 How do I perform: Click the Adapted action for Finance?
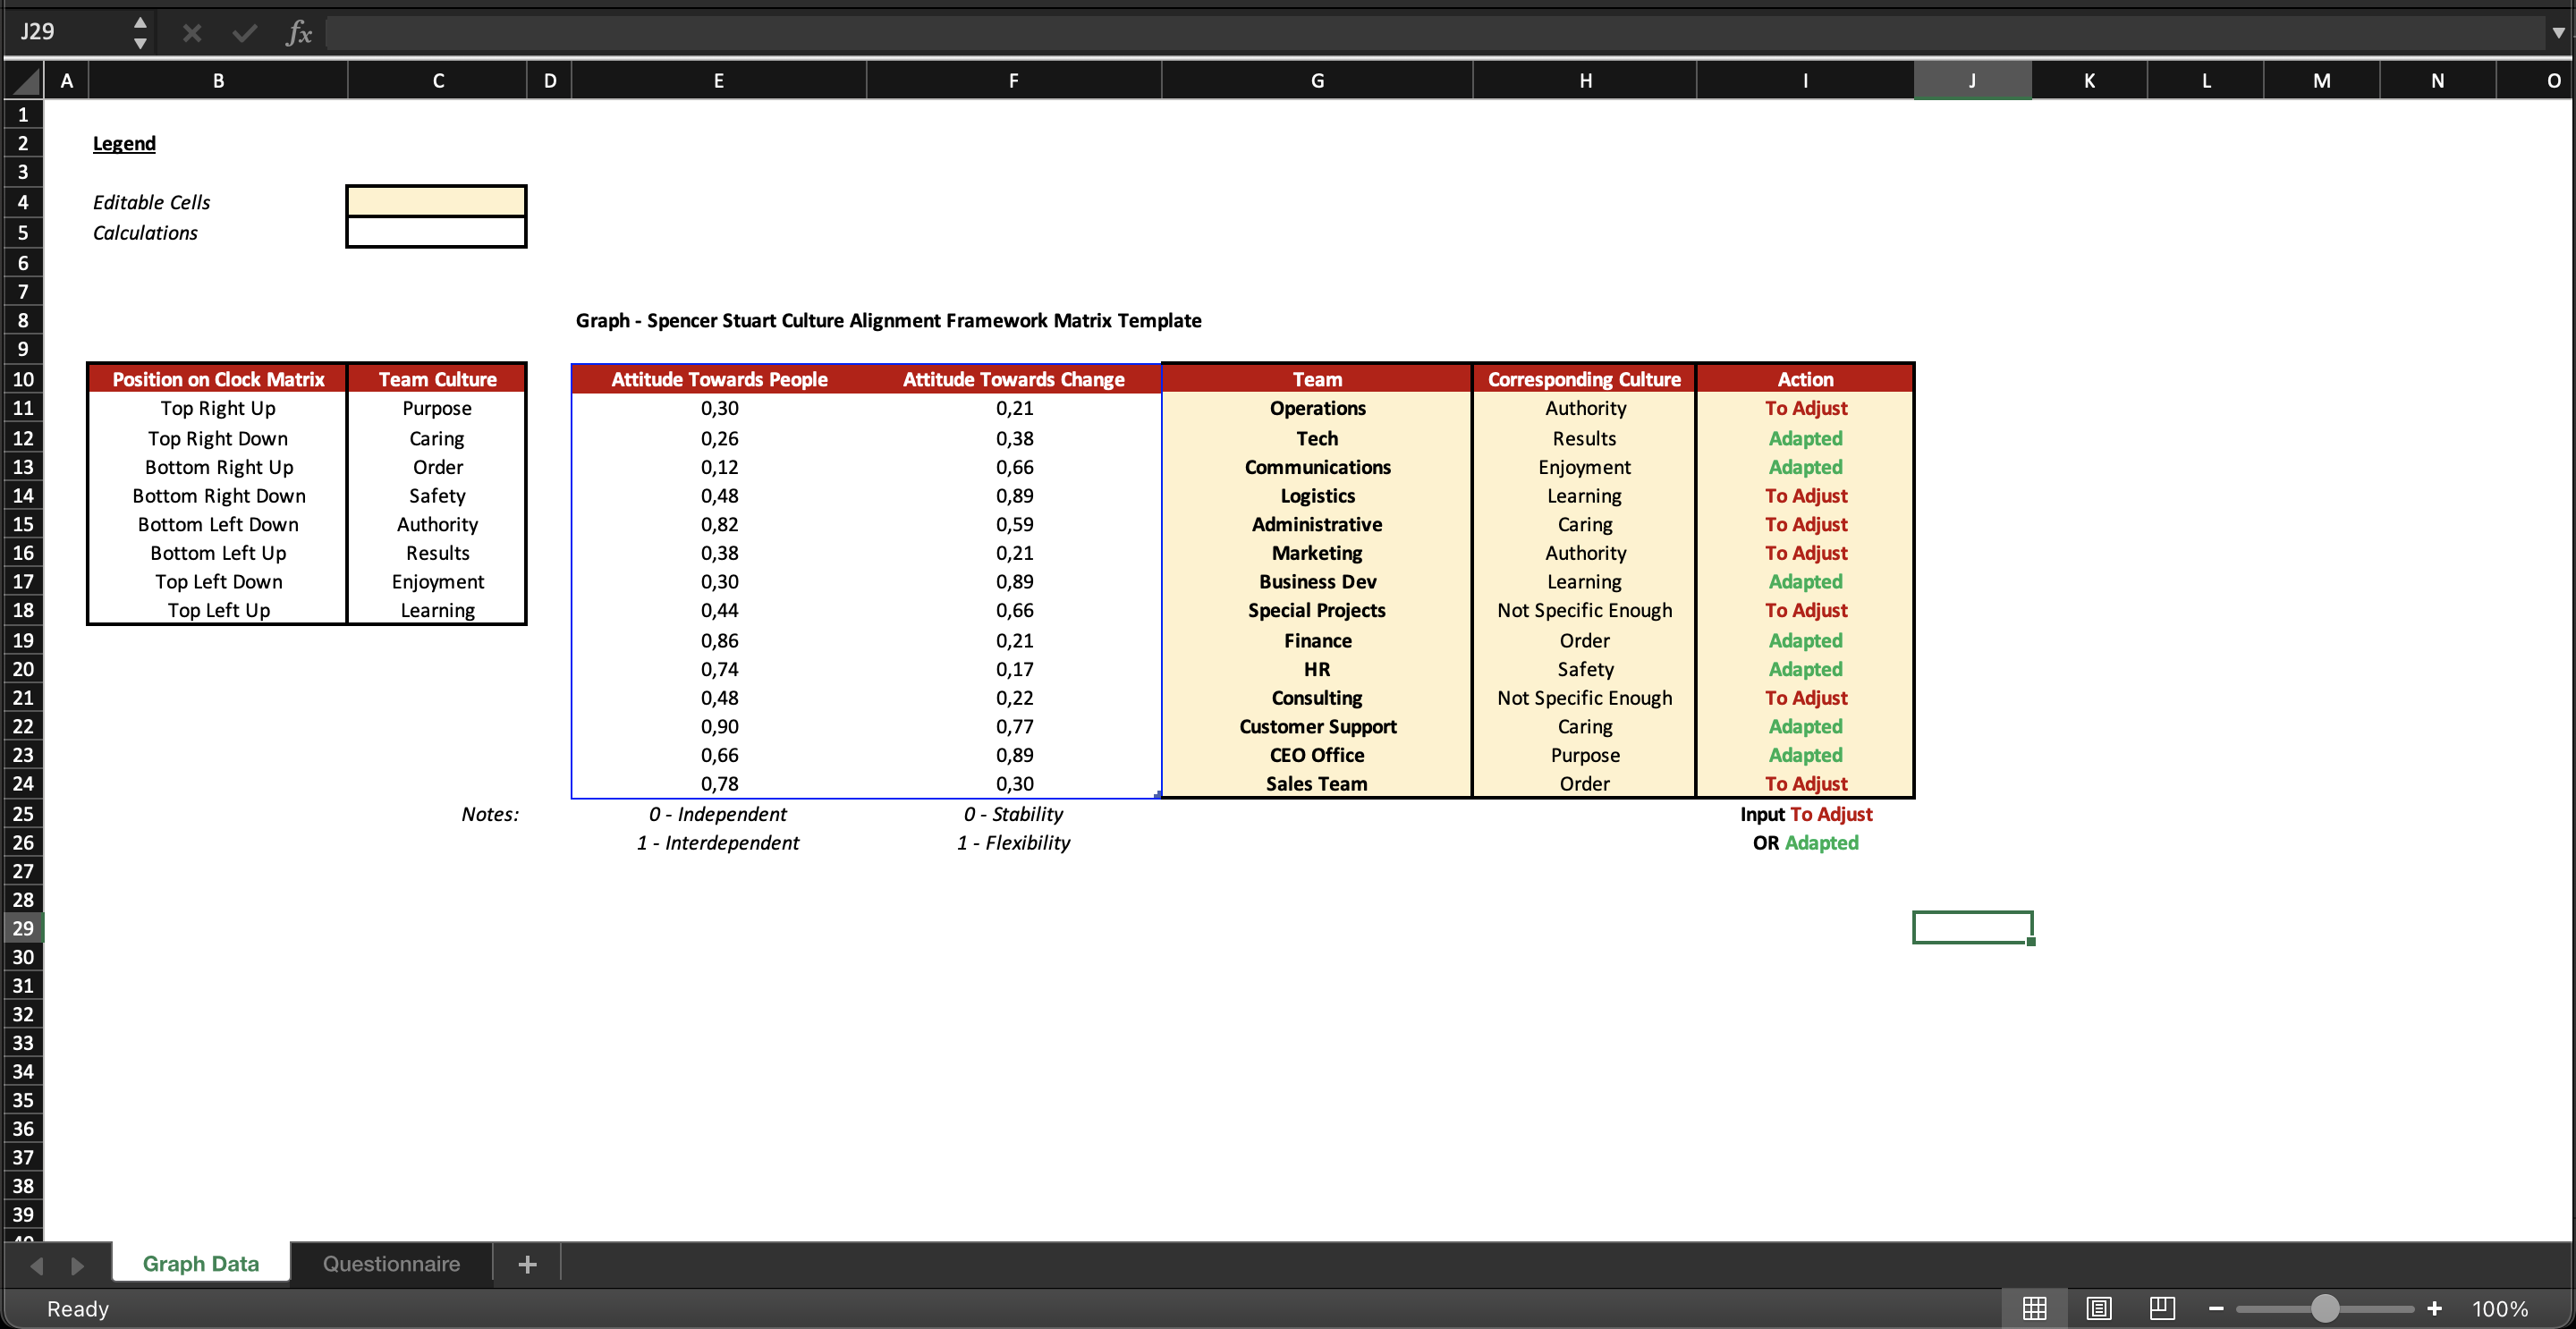[x=1805, y=640]
